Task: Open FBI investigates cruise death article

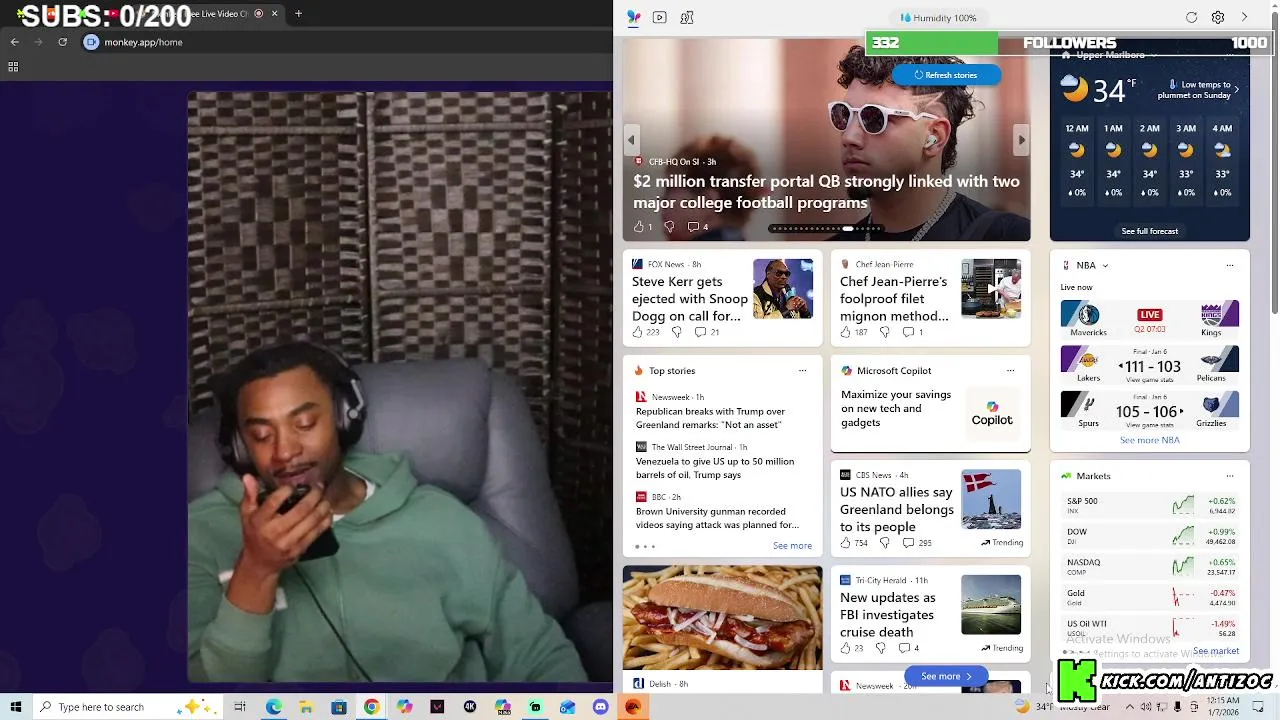Action: pyautogui.click(x=888, y=615)
